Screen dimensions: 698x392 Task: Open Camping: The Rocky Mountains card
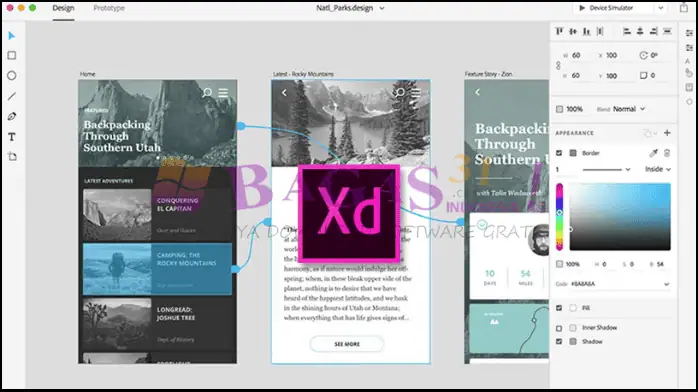[157, 269]
